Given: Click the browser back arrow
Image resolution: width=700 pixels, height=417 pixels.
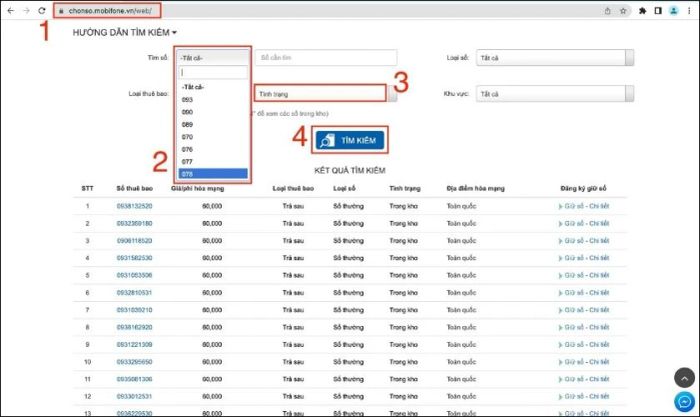Looking at the screenshot, I should tap(11, 11).
